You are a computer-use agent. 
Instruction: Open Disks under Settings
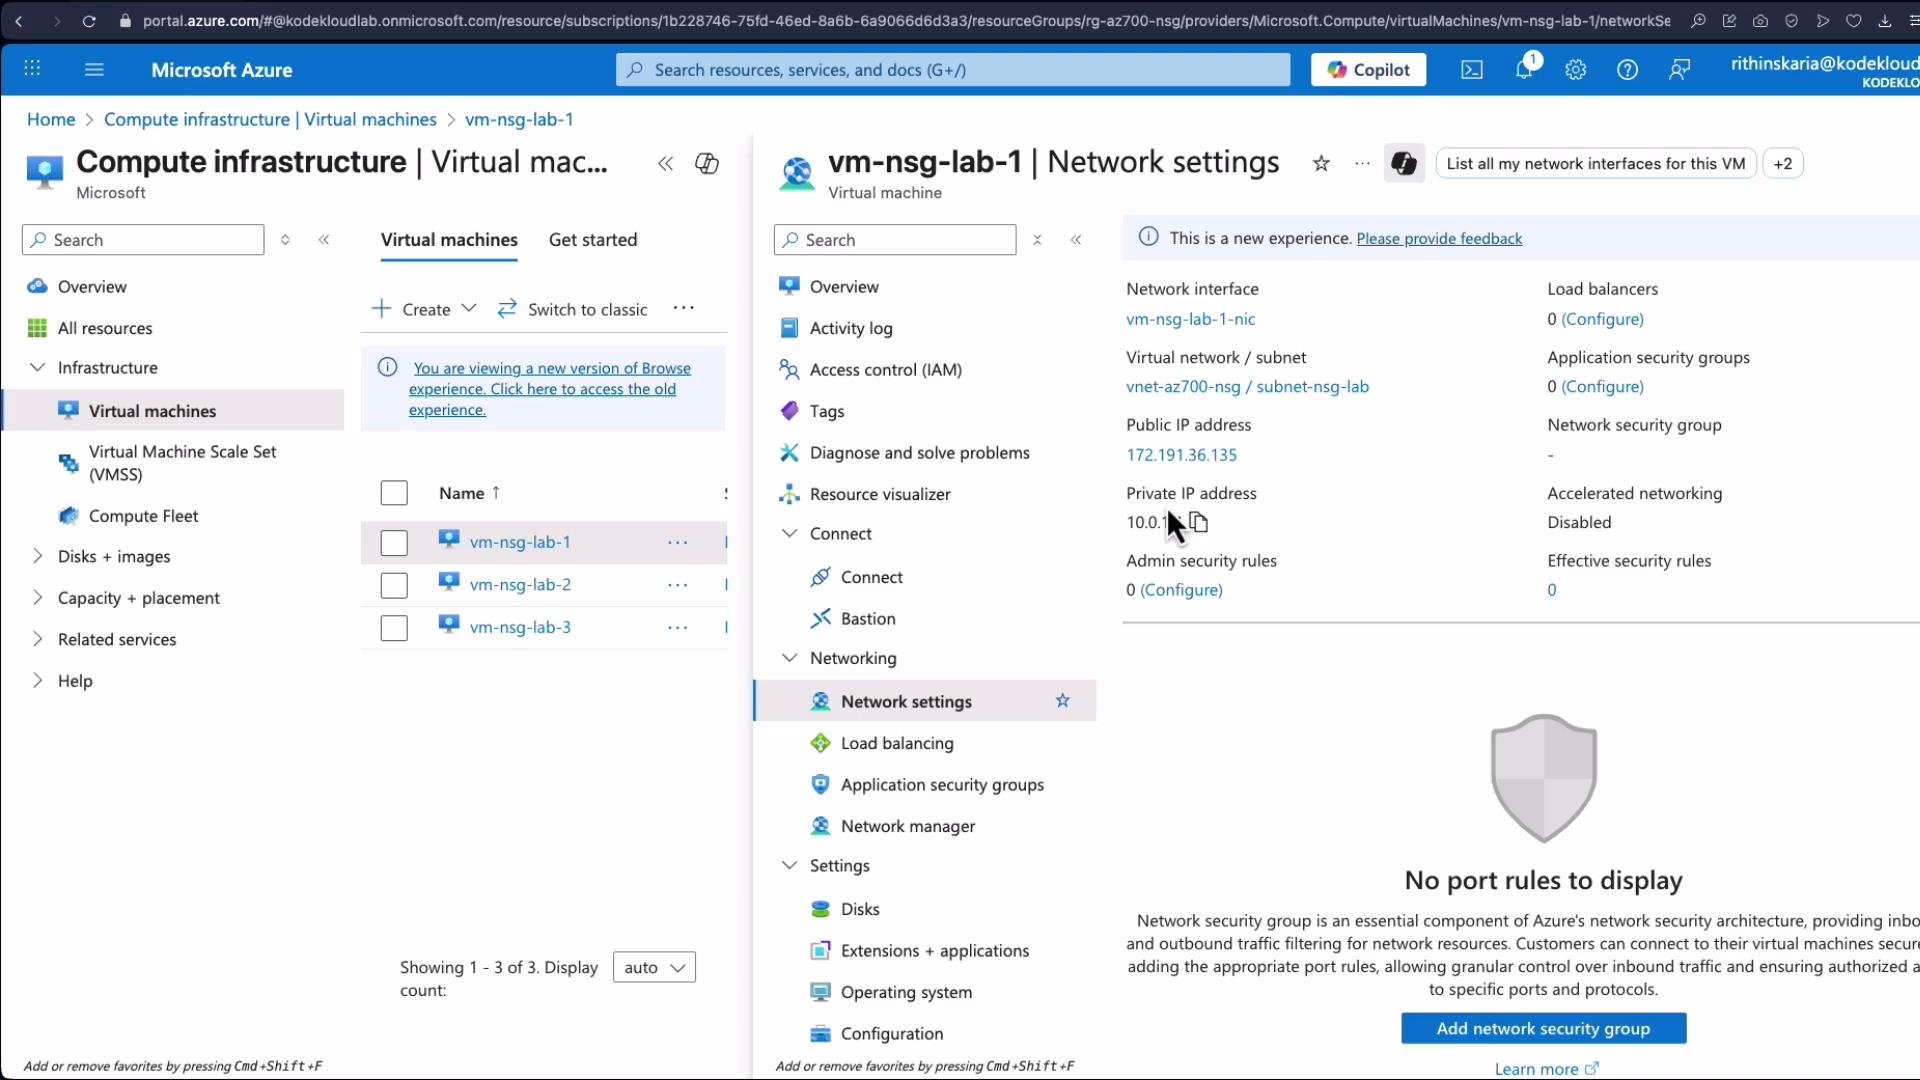tap(860, 909)
